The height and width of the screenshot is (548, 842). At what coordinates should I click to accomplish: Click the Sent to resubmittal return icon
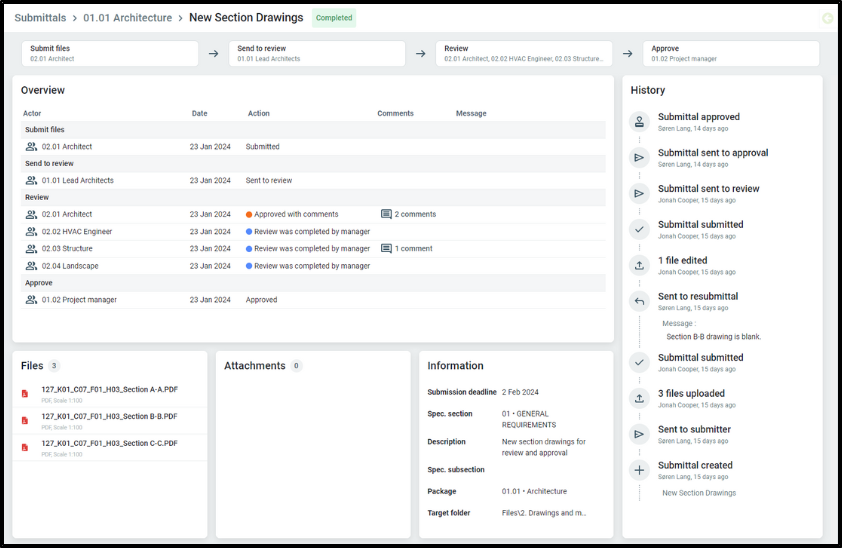tap(640, 301)
